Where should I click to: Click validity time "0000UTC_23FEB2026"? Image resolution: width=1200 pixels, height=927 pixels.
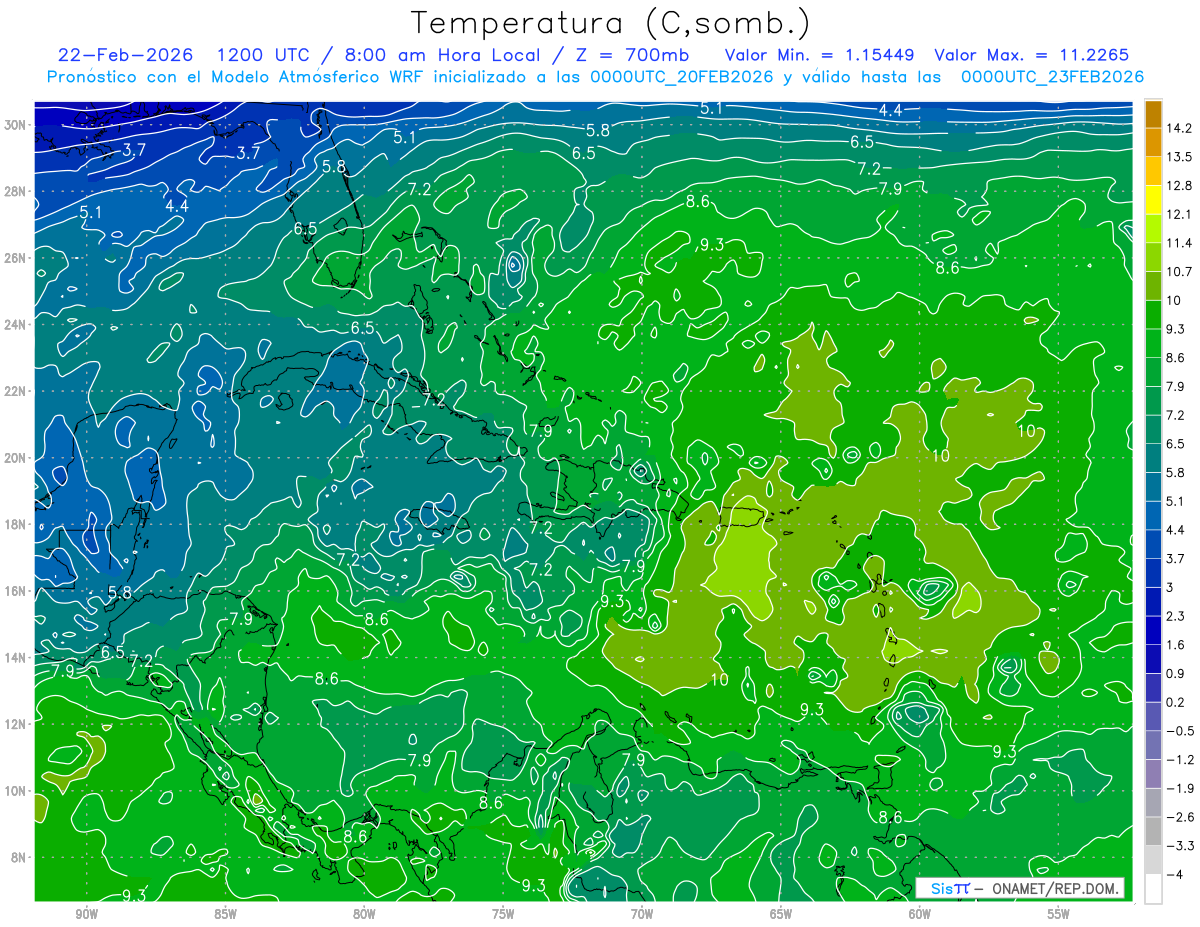(x=1052, y=76)
